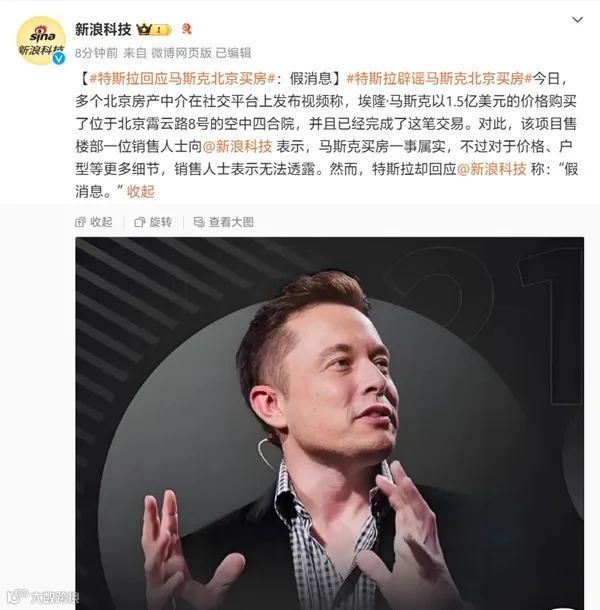Viewport: 600px width, 610px height.
Task: Click the collapse image icon above photo
Action: point(80,222)
